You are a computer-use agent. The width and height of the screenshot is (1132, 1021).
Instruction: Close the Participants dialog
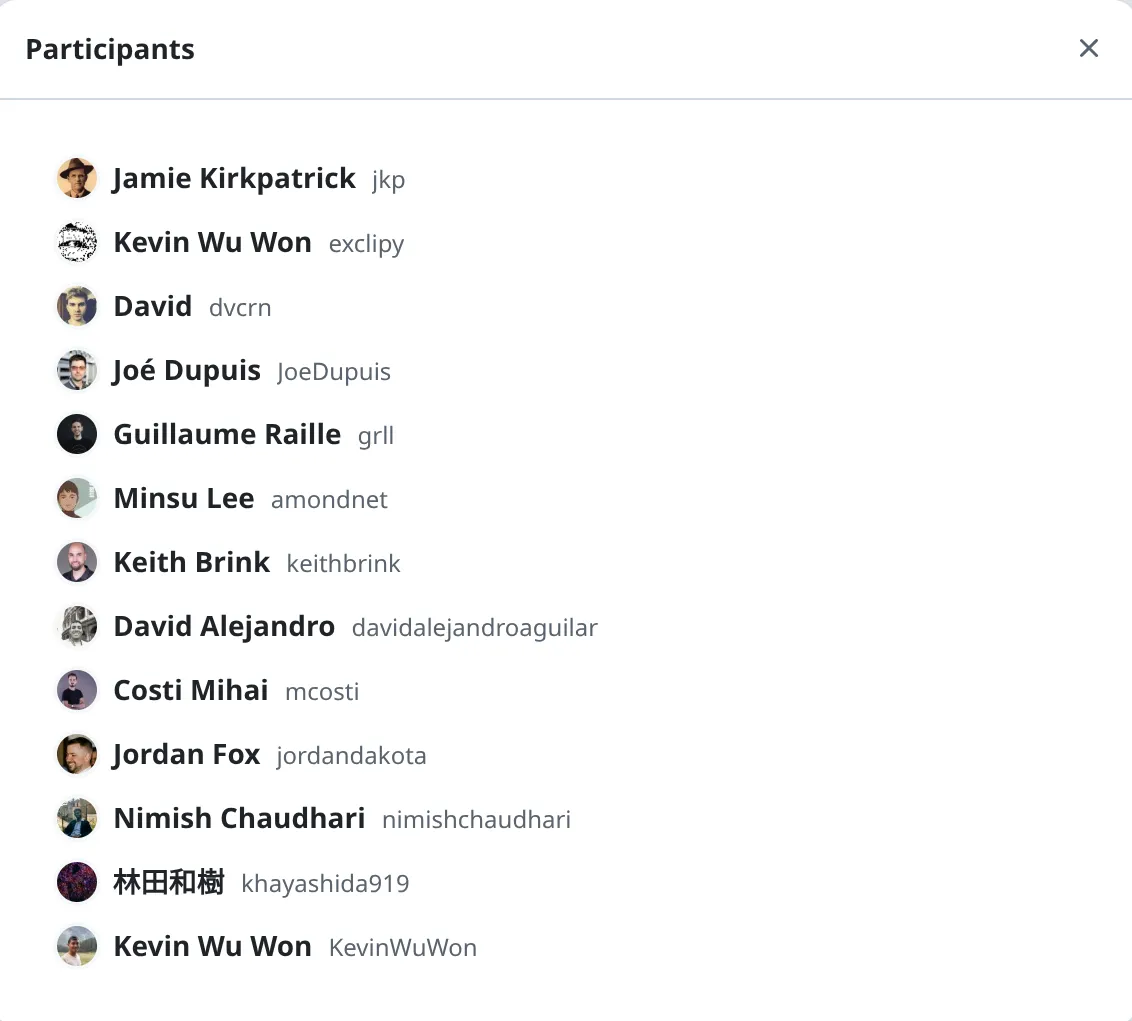(1089, 48)
